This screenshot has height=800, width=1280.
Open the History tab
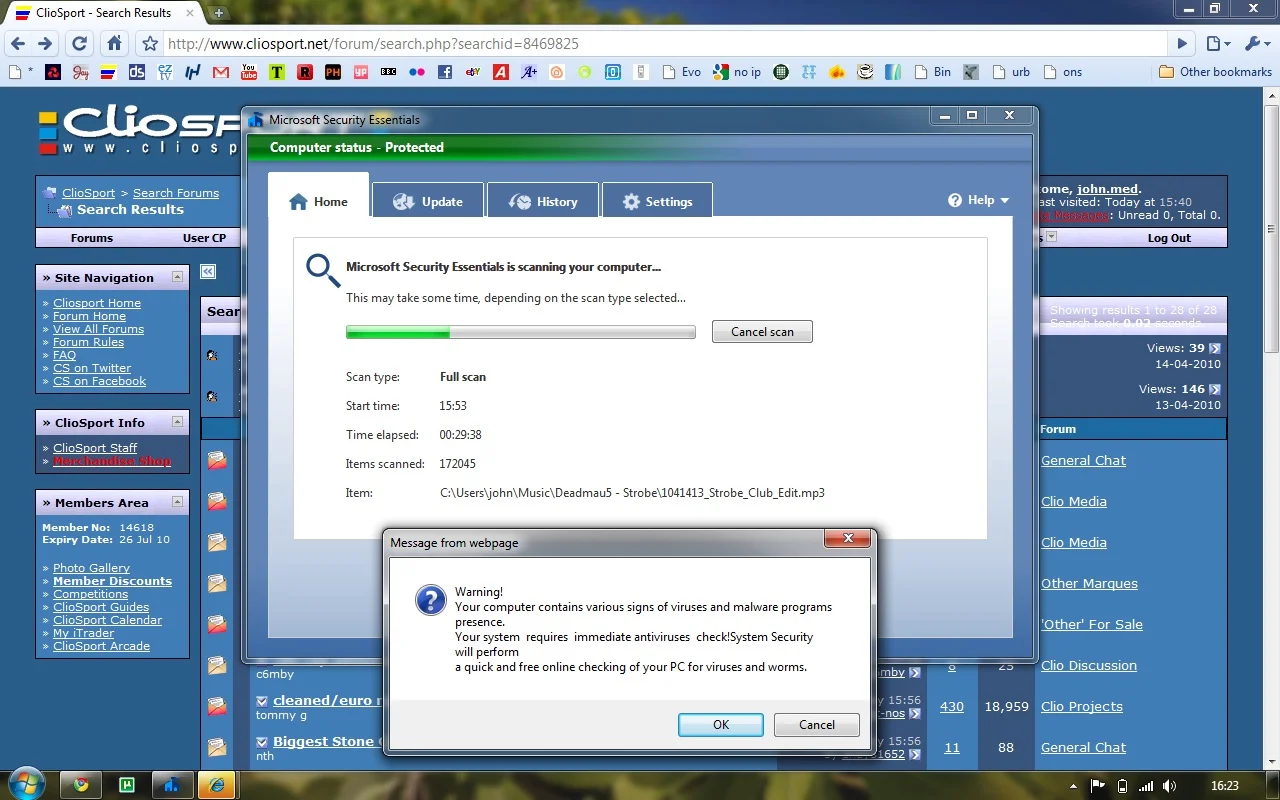[543, 201]
